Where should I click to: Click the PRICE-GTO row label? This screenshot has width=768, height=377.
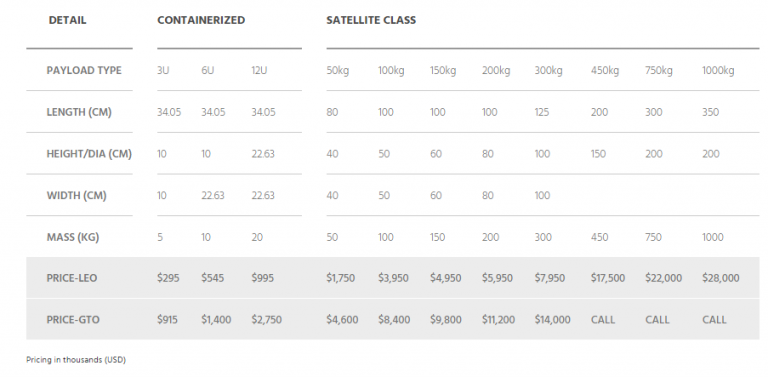pyautogui.click(x=73, y=320)
